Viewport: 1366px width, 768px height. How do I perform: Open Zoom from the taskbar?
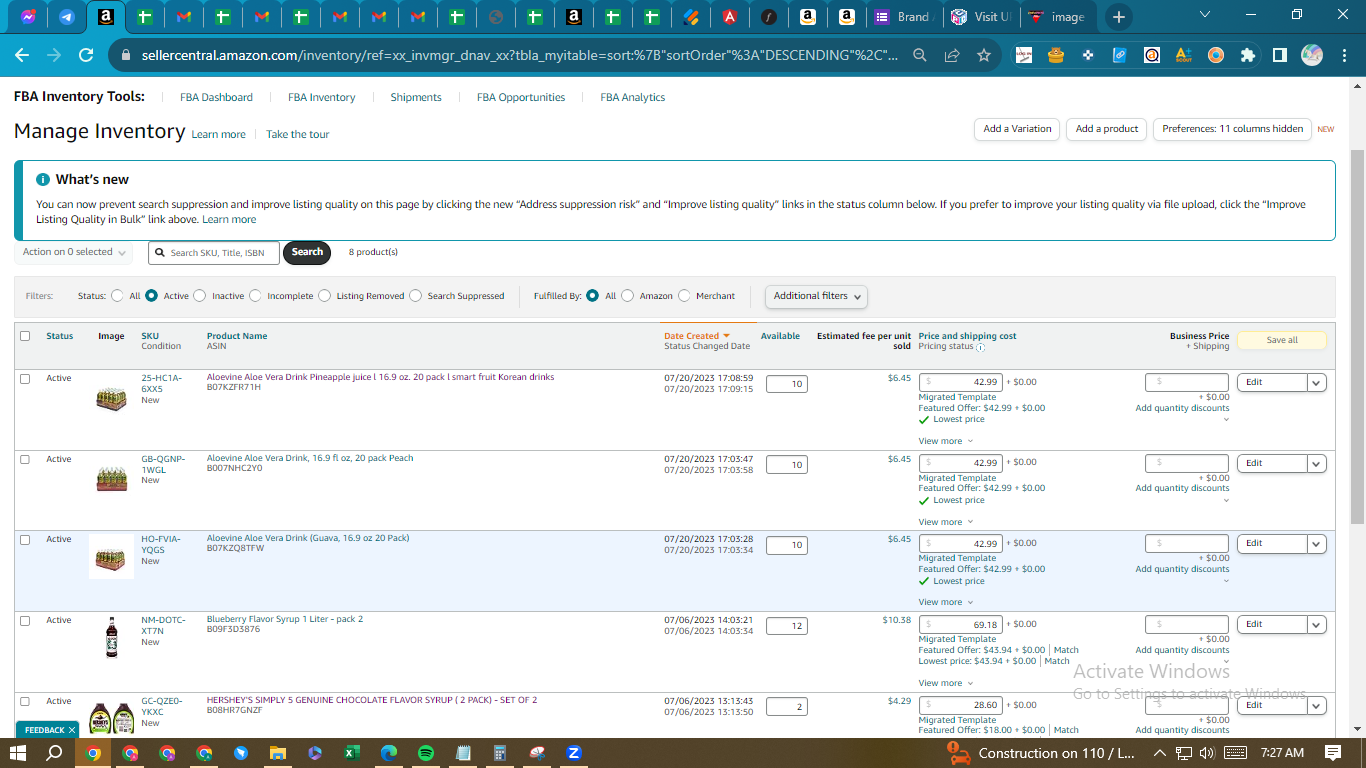(574, 753)
